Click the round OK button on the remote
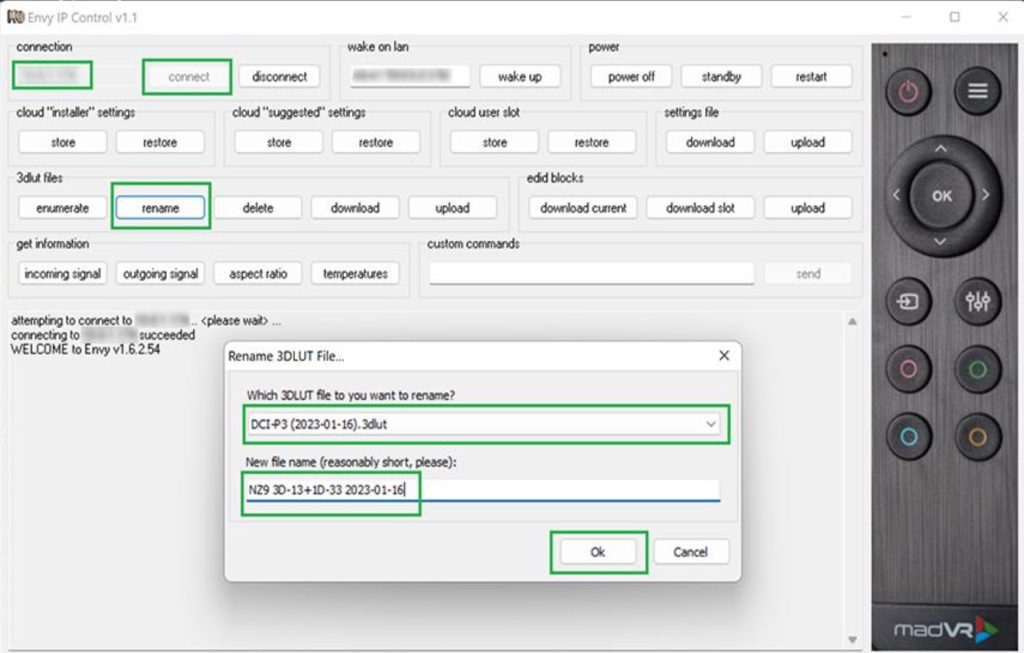This screenshot has width=1024, height=653. (941, 195)
